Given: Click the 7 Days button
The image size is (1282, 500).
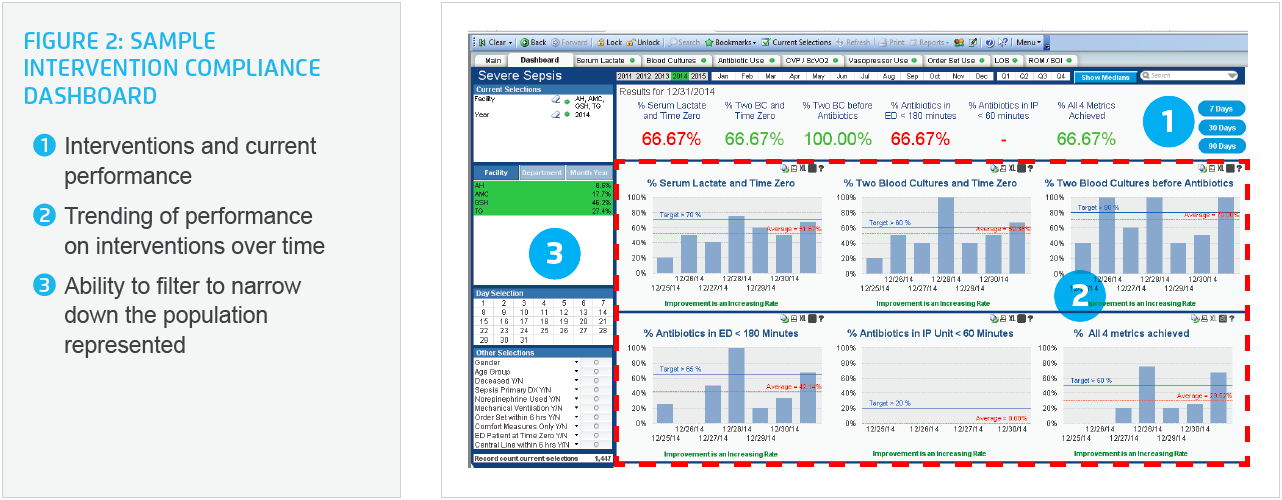Looking at the screenshot, I should [1221, 108].
